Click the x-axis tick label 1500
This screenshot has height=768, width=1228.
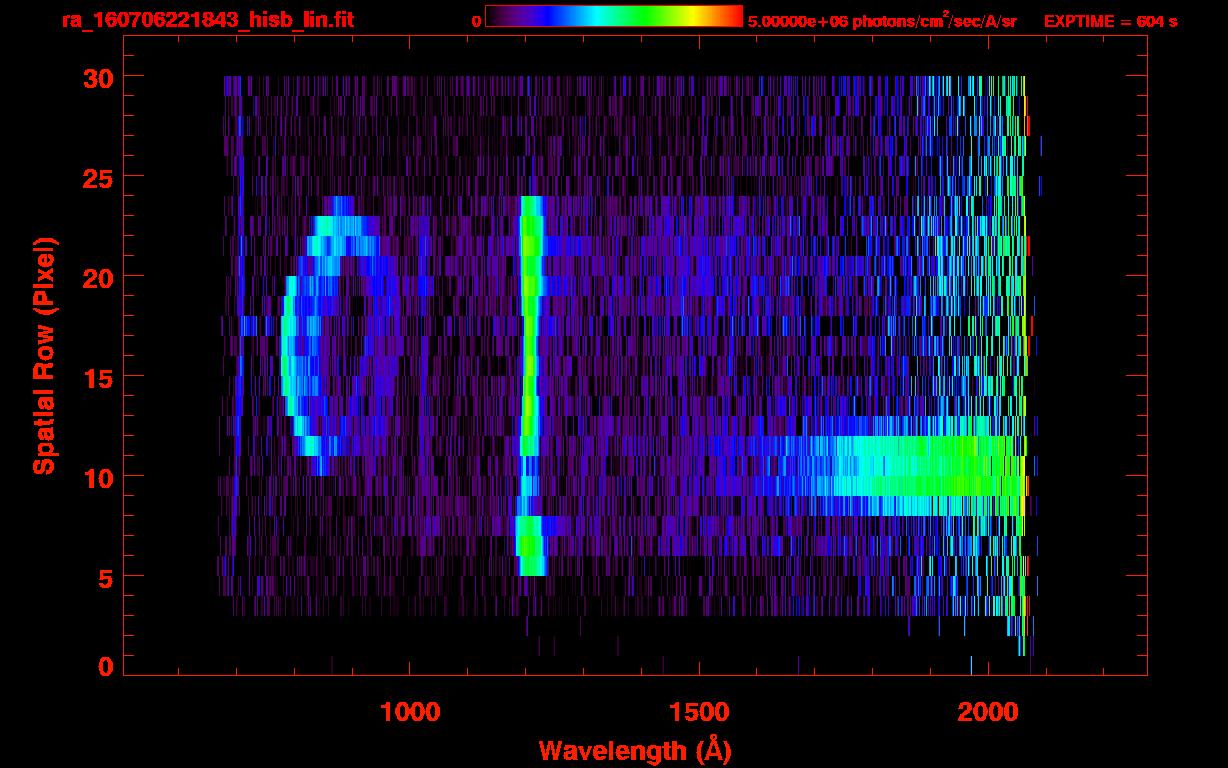tap(698, 711)
